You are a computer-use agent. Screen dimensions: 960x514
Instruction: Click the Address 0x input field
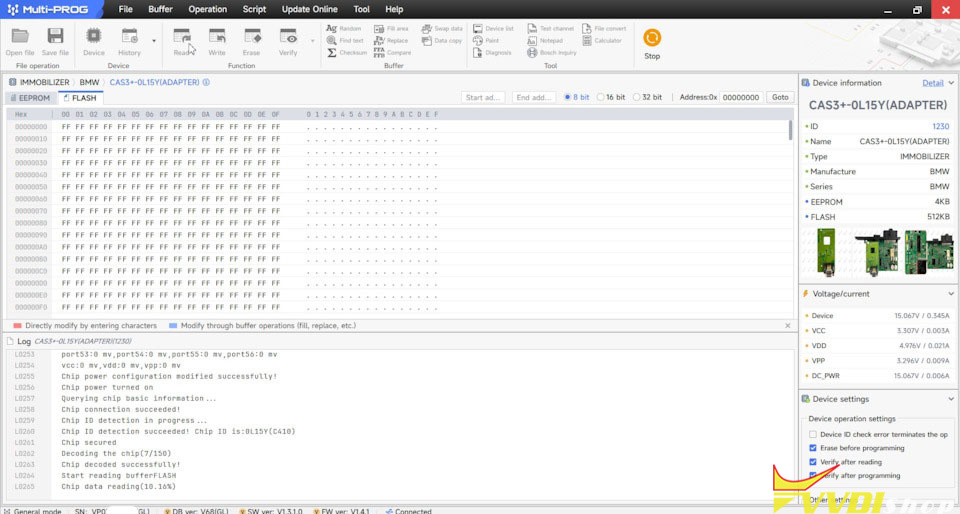tap(741, 97)
